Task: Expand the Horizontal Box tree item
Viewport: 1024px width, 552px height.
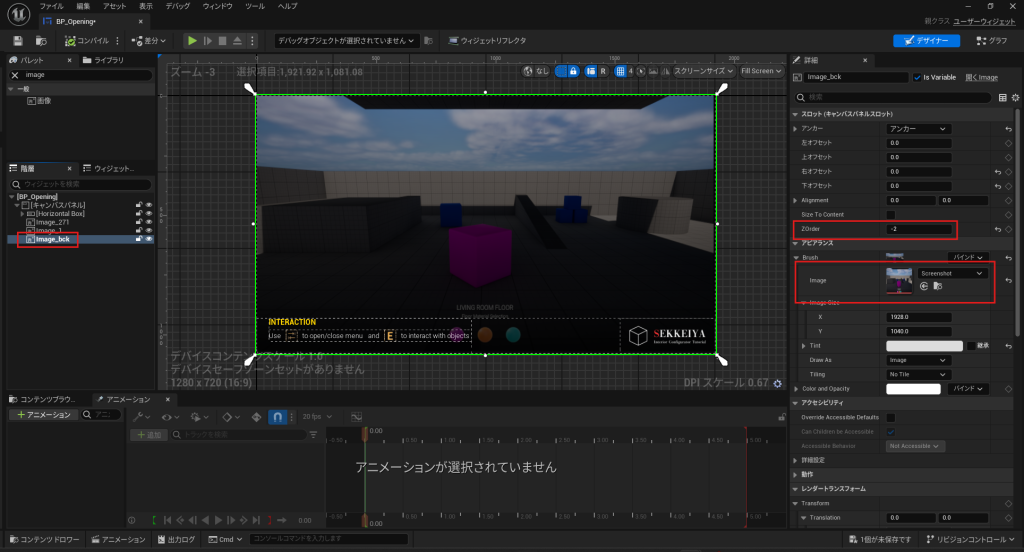Action: [x=21, y=213]
